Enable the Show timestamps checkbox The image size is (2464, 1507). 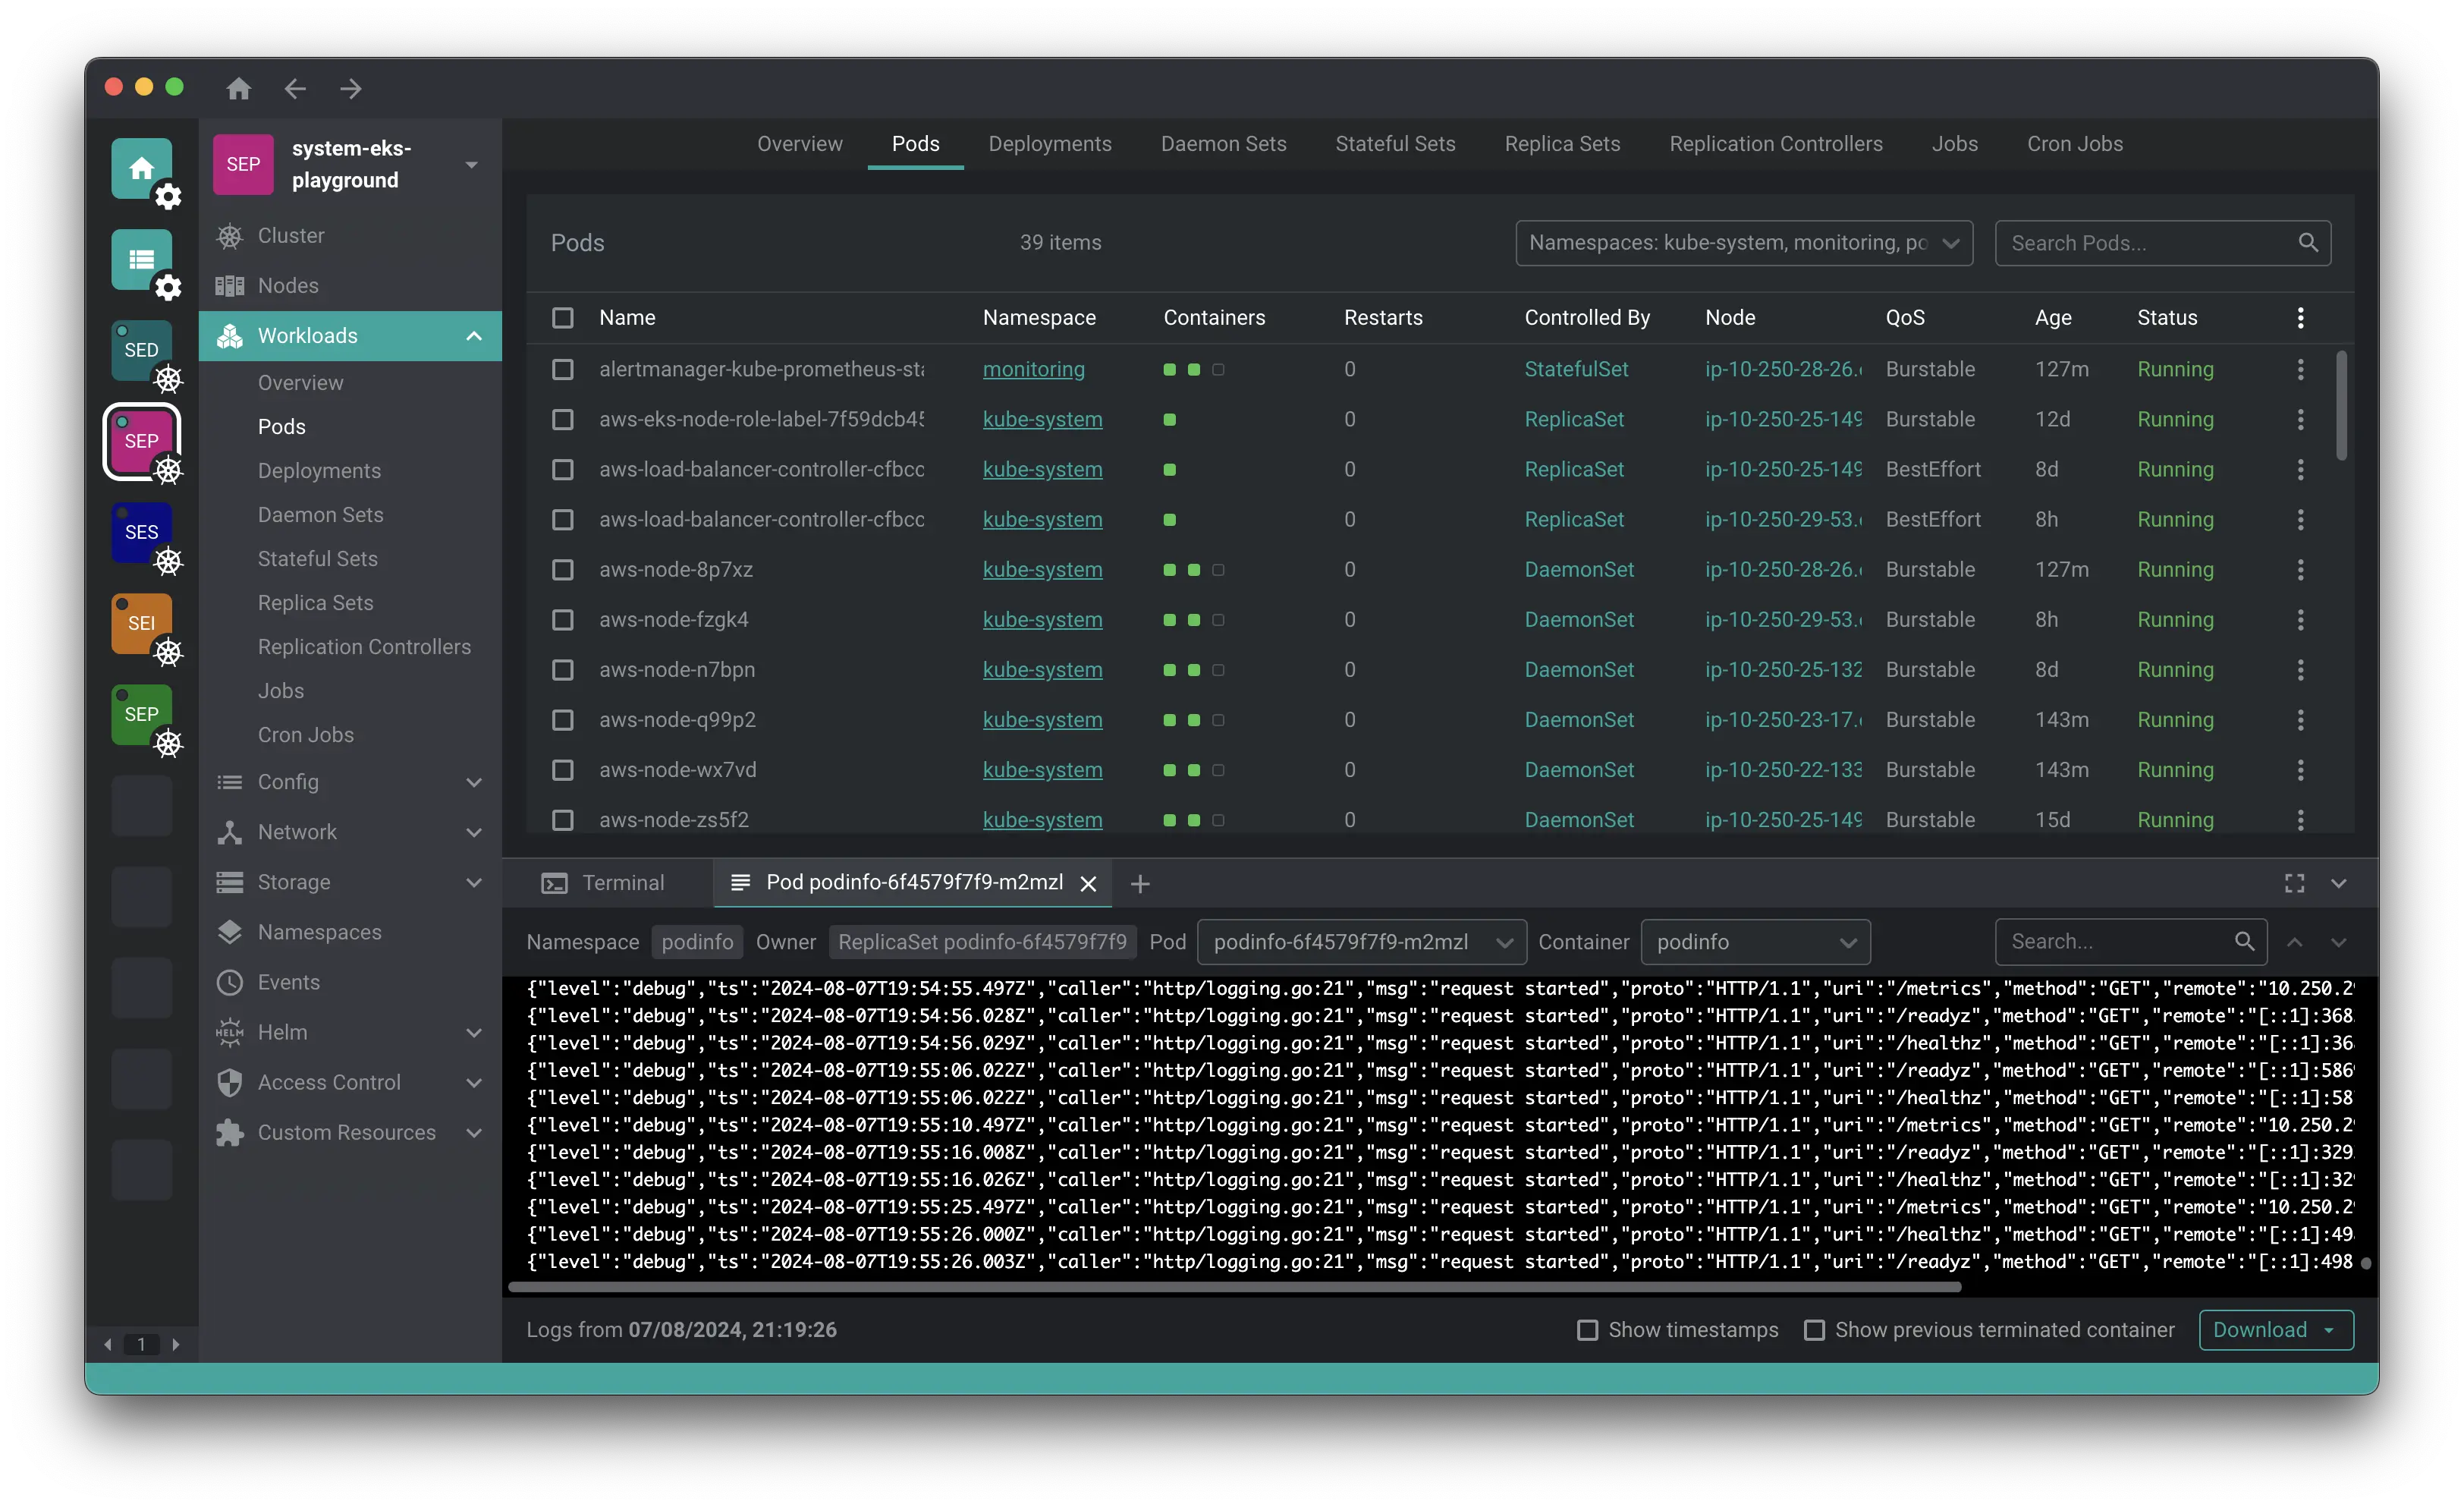click(x=1587, y=1330)
